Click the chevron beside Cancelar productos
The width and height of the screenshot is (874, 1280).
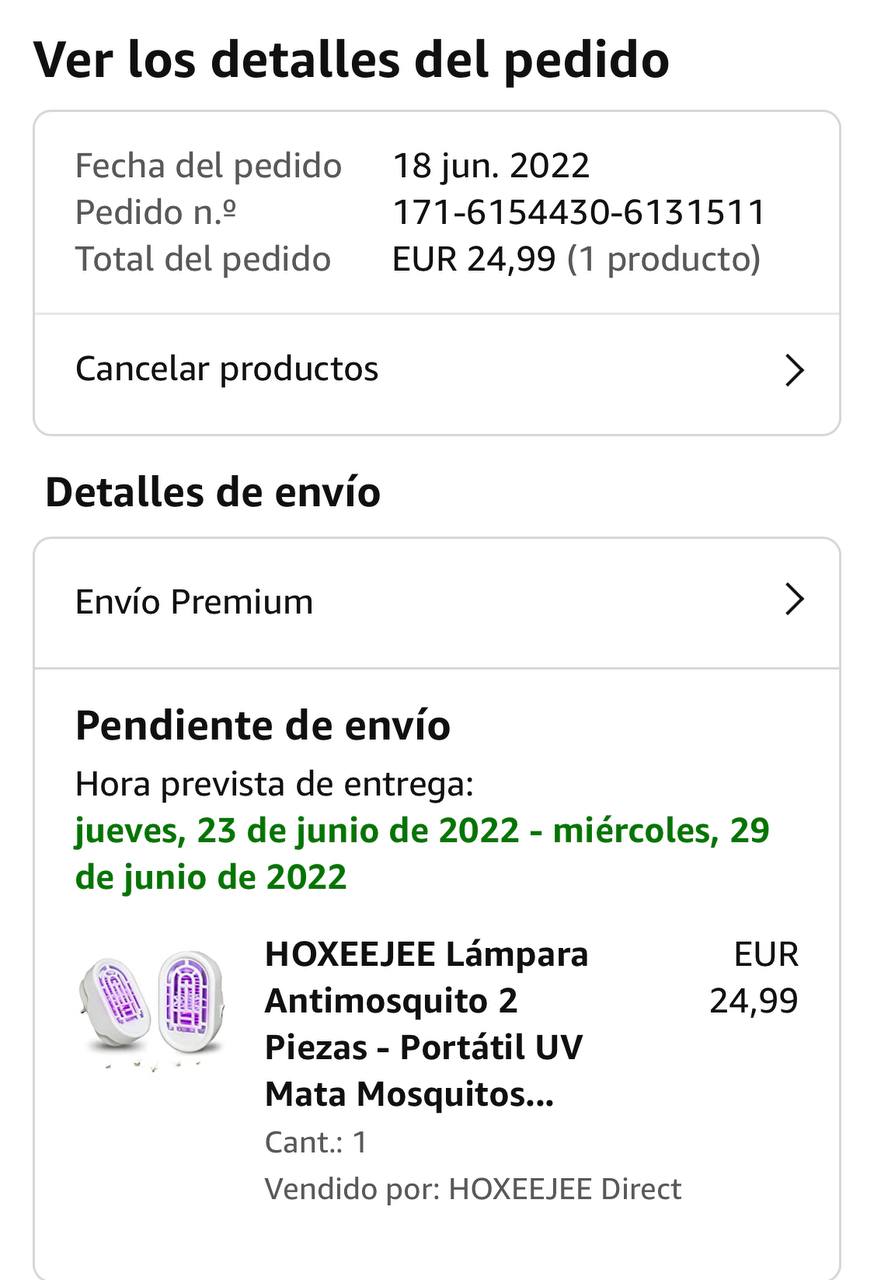[794, 371]
